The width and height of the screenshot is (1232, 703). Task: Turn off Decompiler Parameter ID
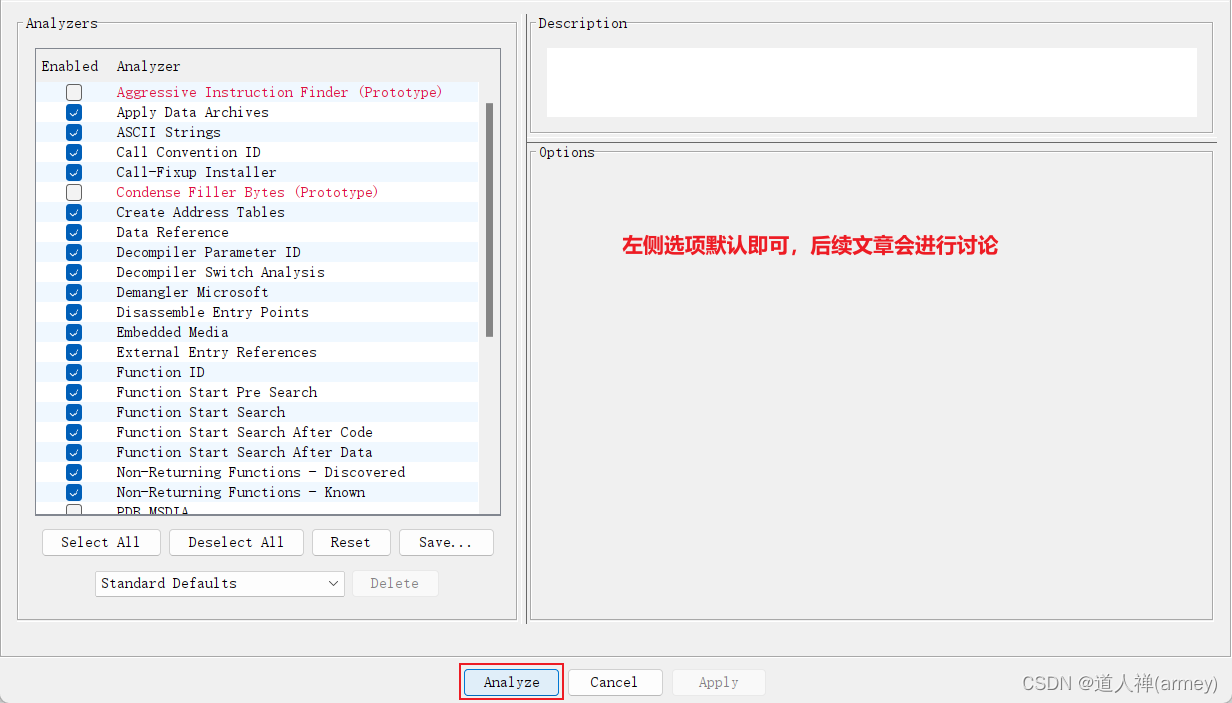pyautogui.click(x=74, y=252)
